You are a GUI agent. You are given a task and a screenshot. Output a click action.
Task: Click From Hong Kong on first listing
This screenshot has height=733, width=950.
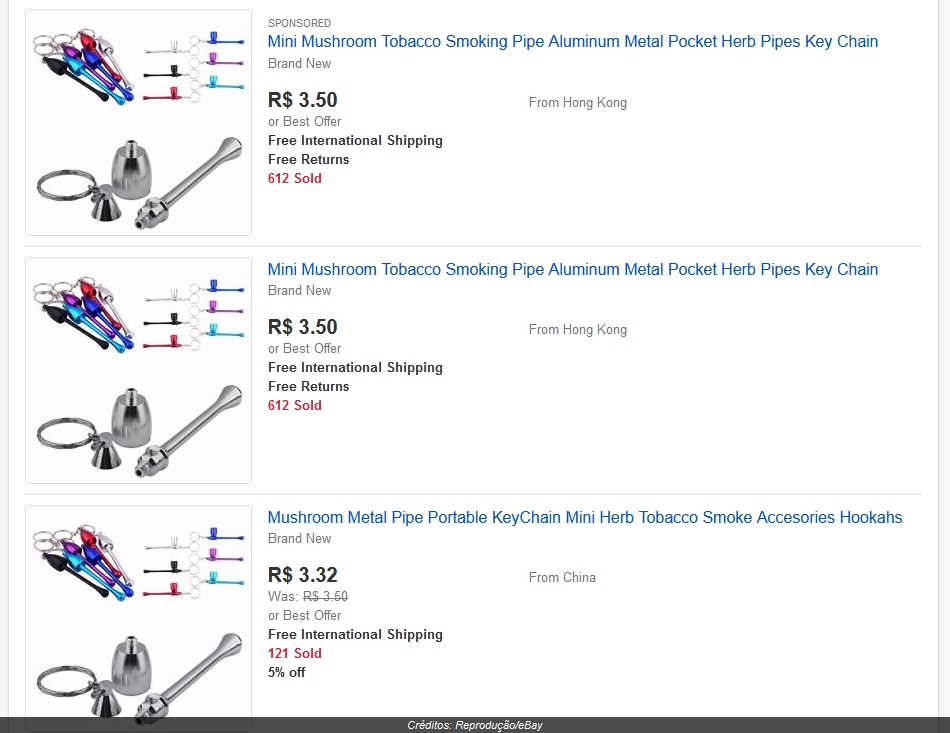pos(577,103)
